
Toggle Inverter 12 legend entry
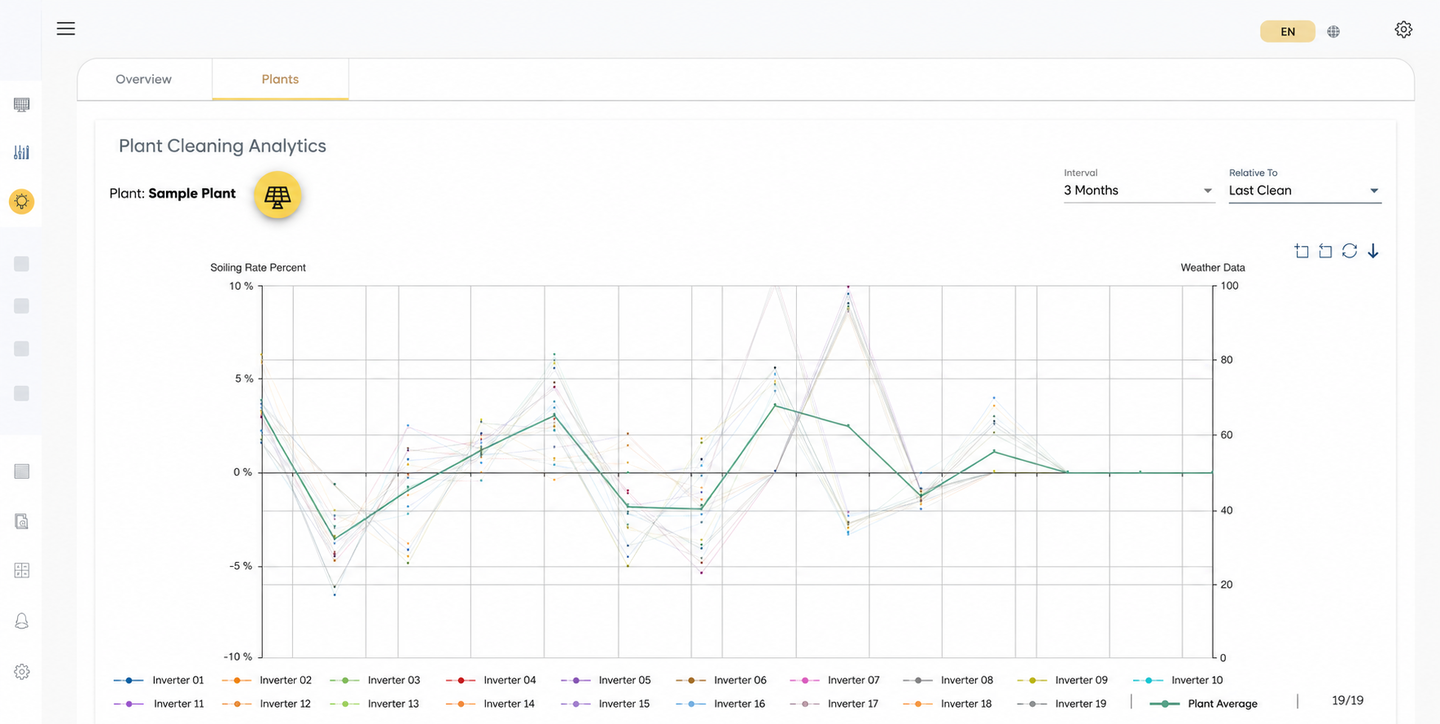click(266, 704)
